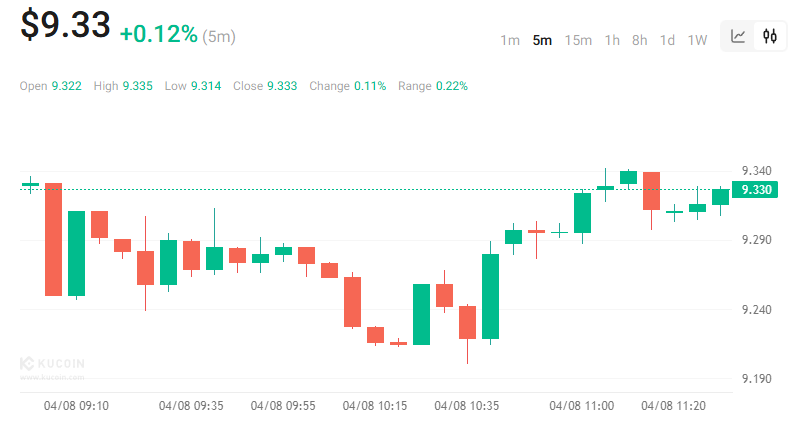Pick the 8h timeframe option
This screenshot has height=433, width=798.
tap(640, 40)
